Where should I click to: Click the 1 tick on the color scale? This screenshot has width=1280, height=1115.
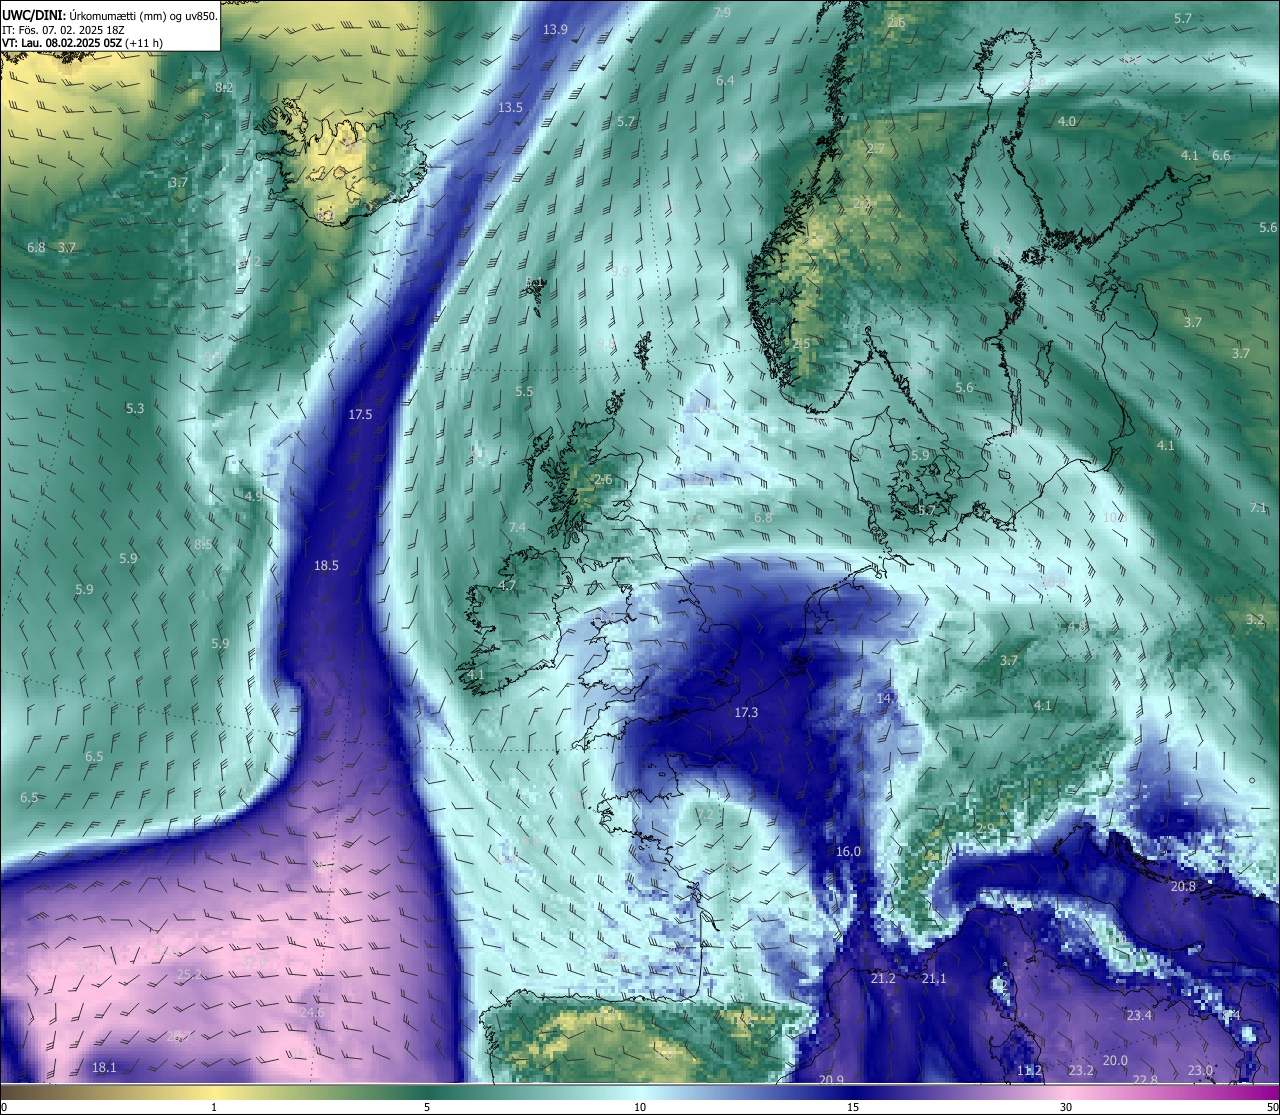[214, 1107]
